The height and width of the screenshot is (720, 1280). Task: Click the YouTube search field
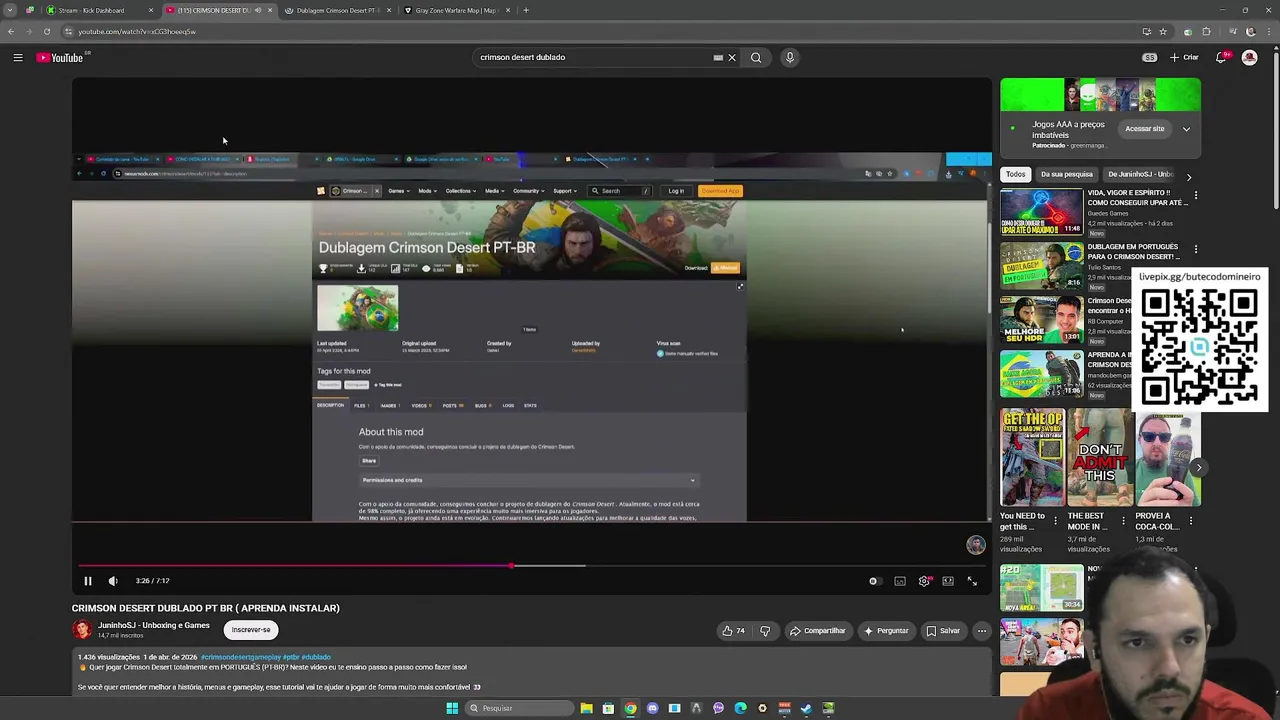590,57
